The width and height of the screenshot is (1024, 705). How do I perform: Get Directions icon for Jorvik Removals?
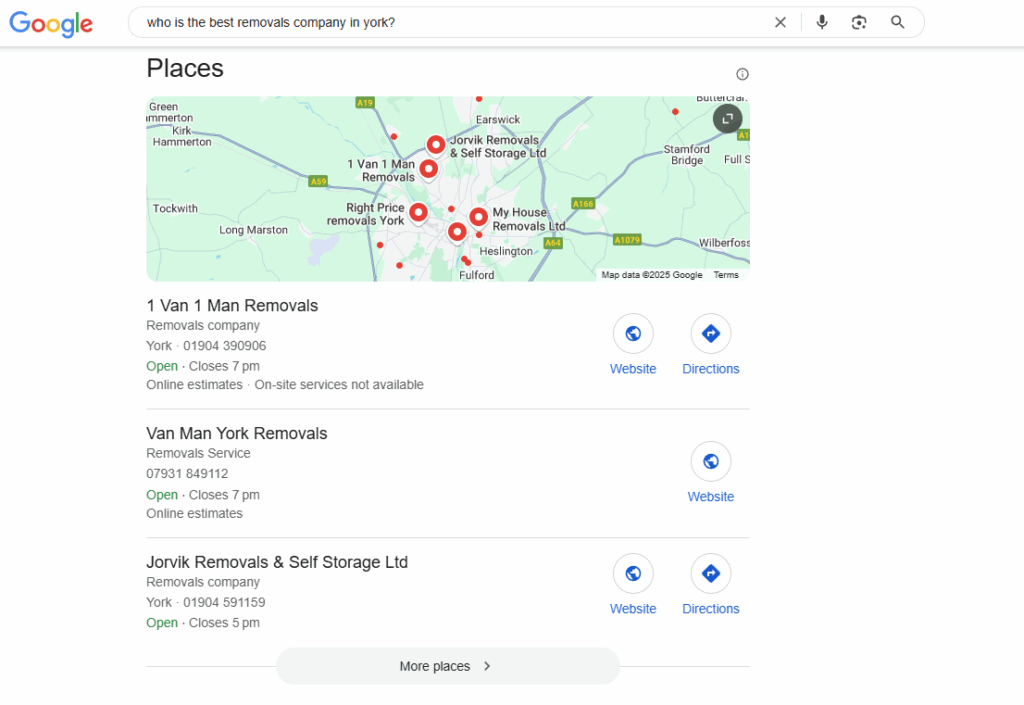point(711,574)
